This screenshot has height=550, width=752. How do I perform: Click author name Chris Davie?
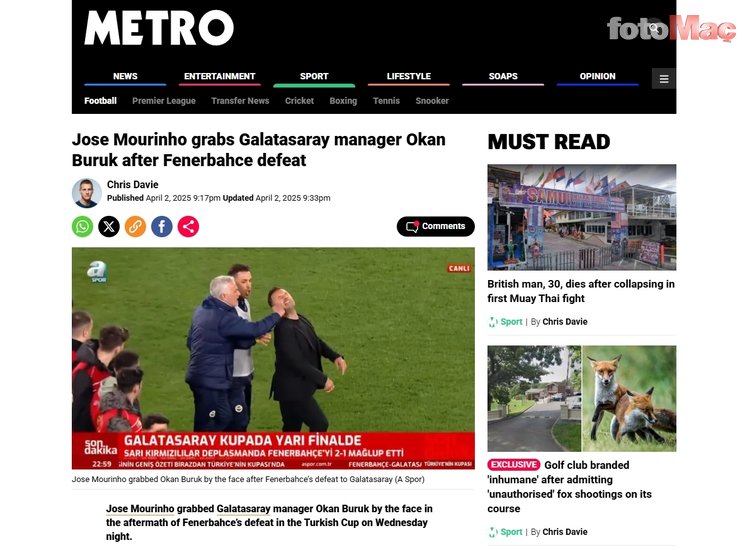click(x=132, y=185)
